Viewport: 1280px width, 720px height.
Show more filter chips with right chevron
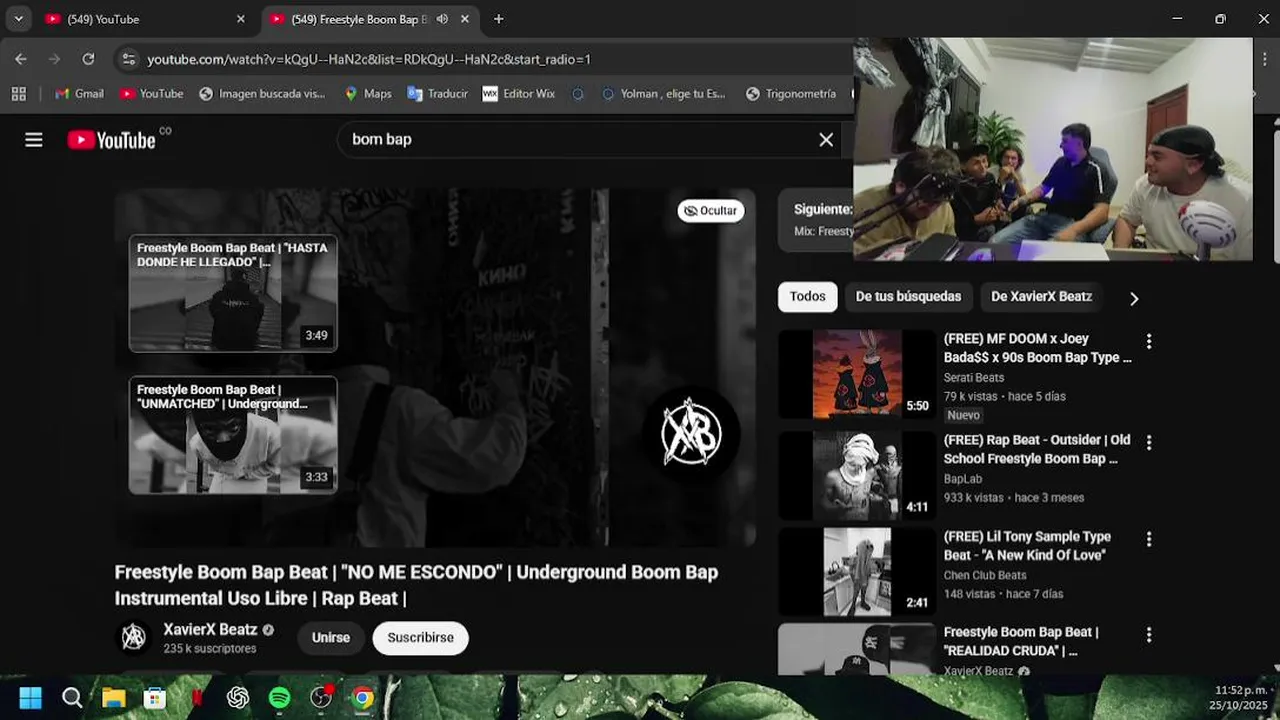(1133, 298)
